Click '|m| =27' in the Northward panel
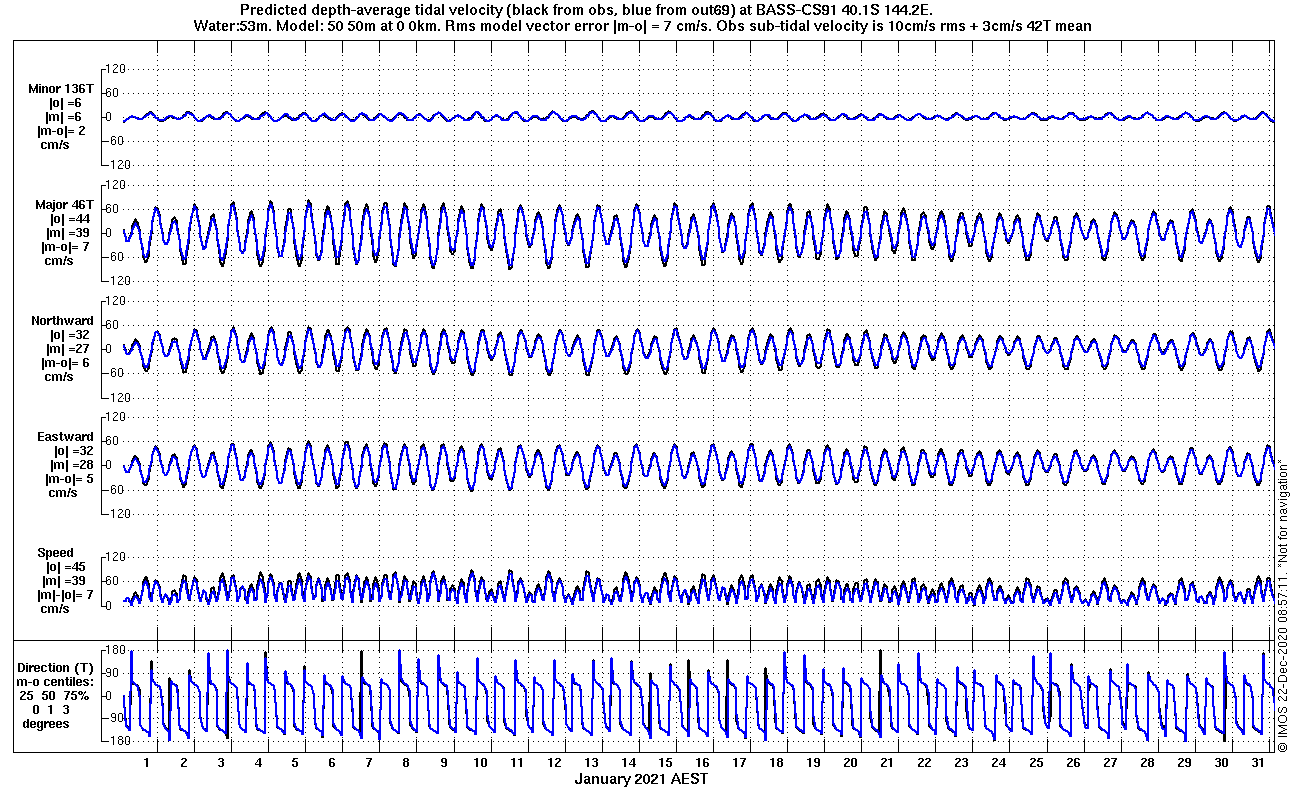 (66, 349)
